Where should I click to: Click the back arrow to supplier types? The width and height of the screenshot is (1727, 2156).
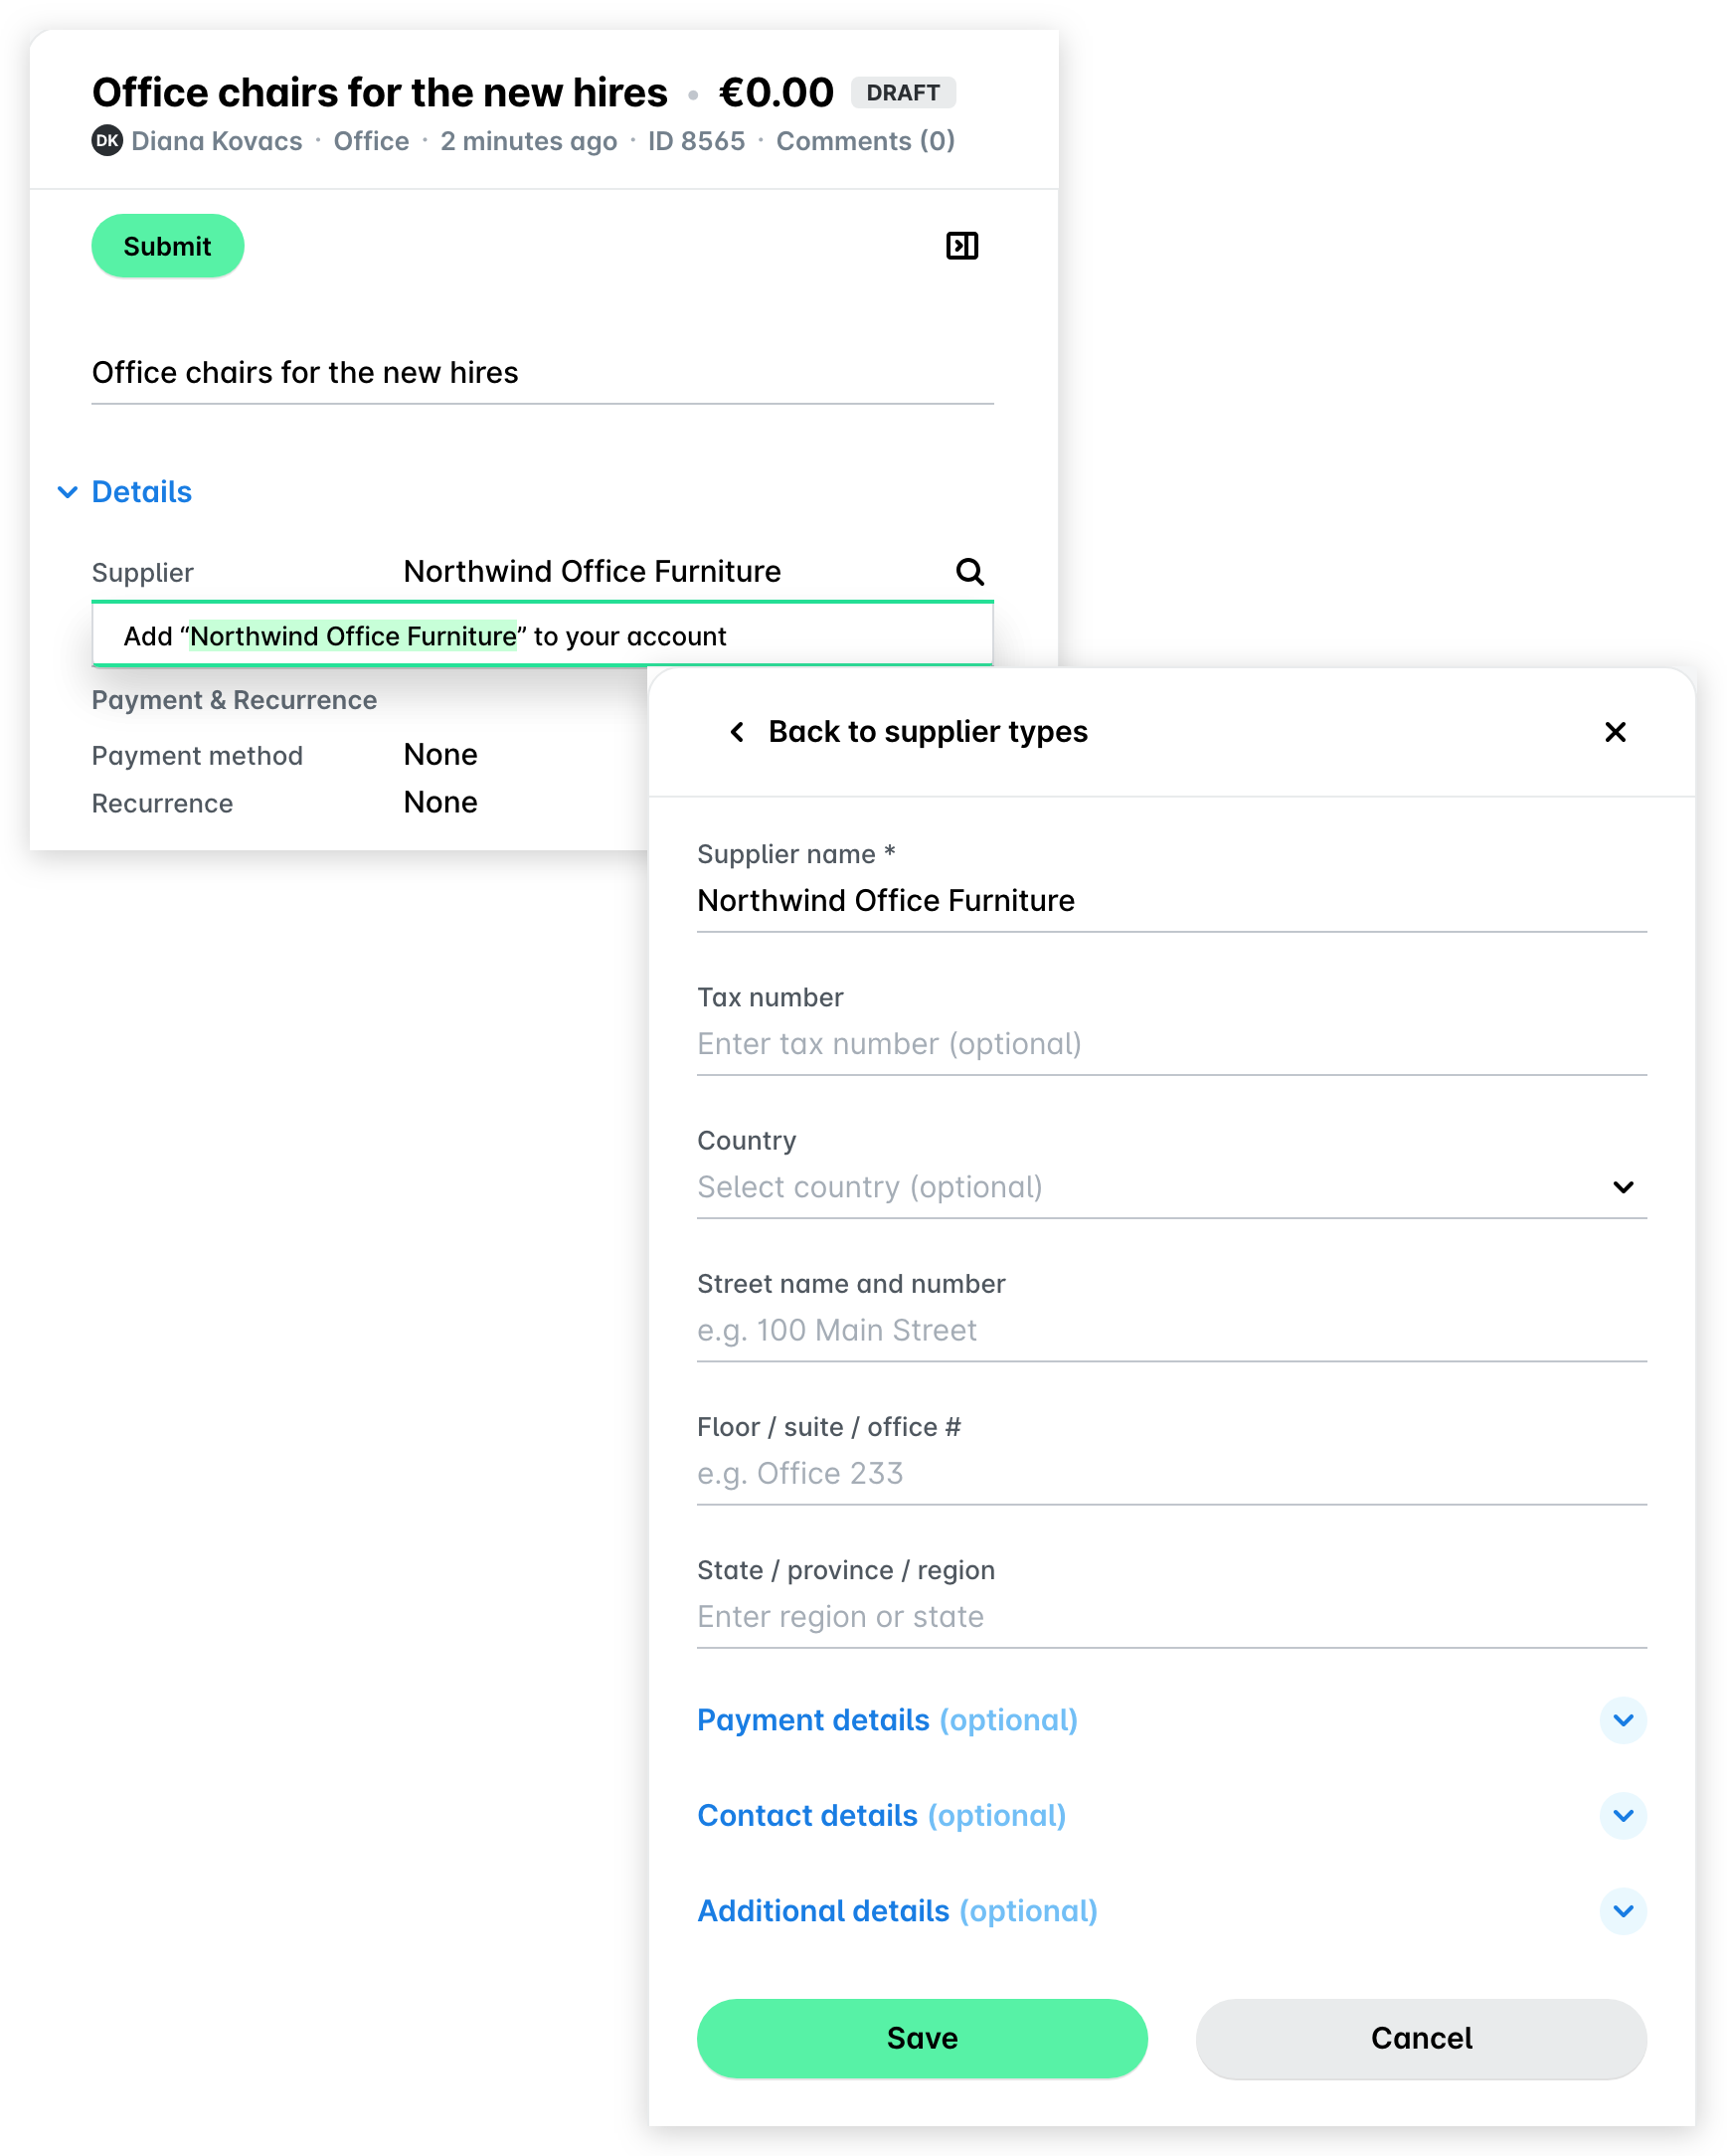pos(737,732)
